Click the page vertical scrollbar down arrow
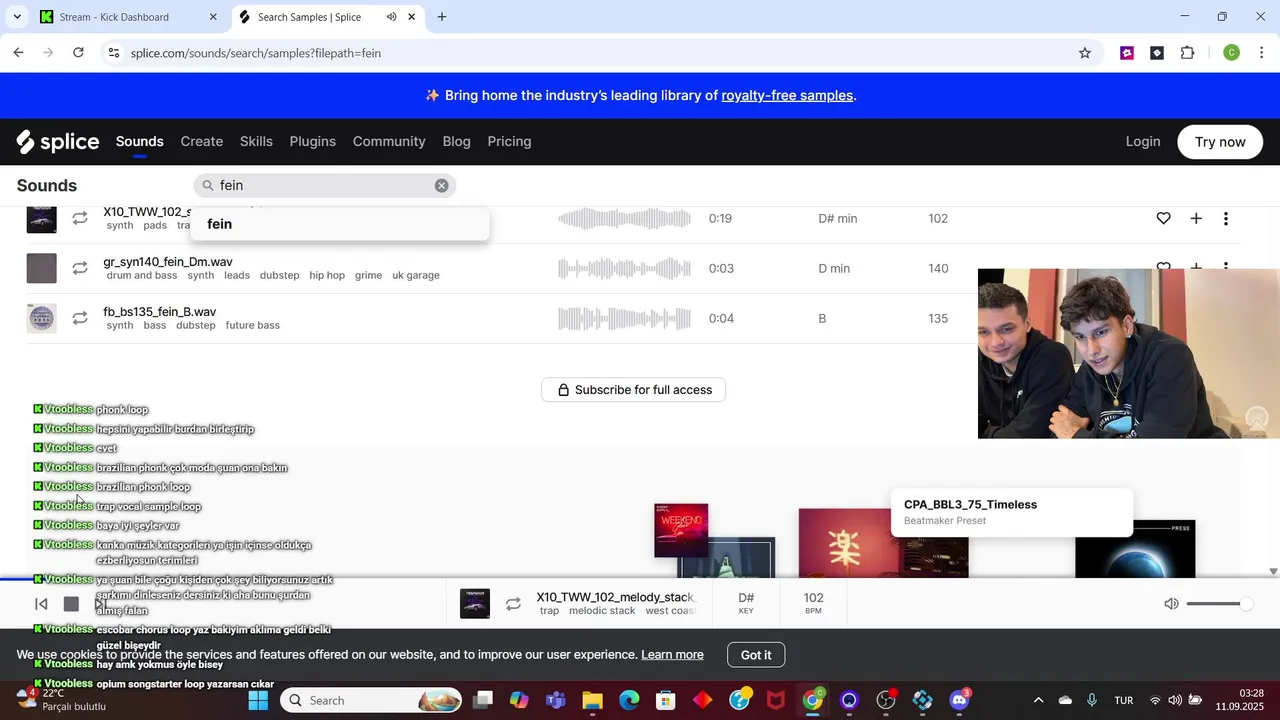Image resolution: width=1280 pixels, height=720 pixels. (1273, 572)
